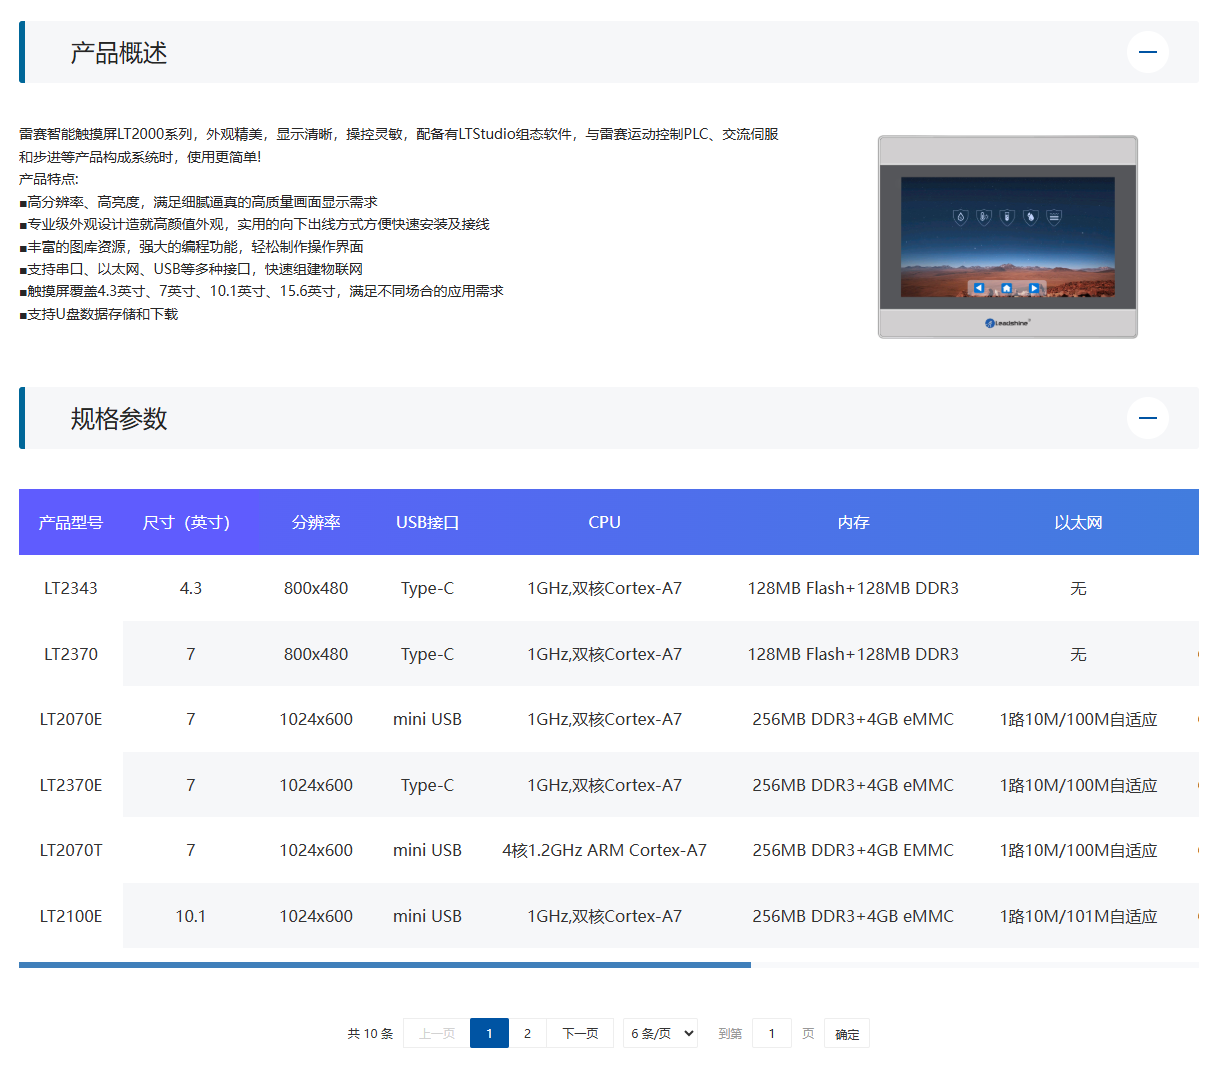The height and width of the screenshot is (1079, 1221).
Task: Click the rightmost lined shield icon
Action: (1054, 217)
